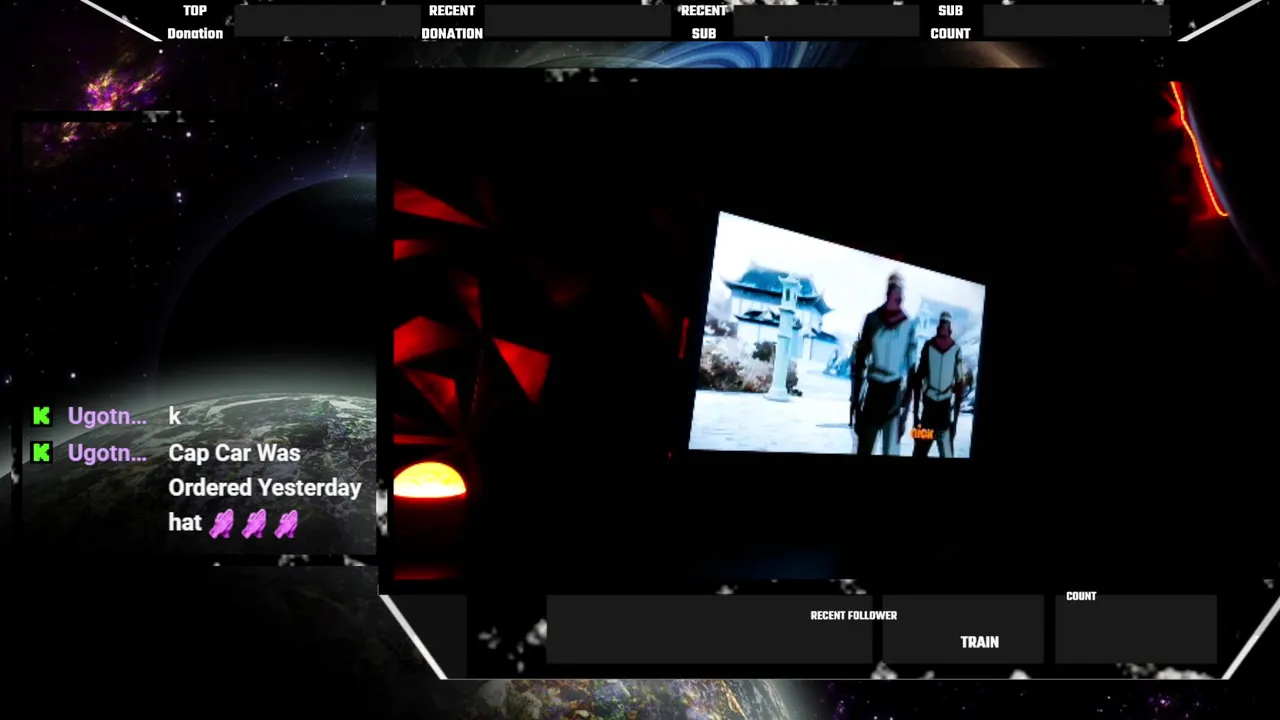Click the tilted video thumbnail with two figures

pyautogui.click(x=837, y=335)
